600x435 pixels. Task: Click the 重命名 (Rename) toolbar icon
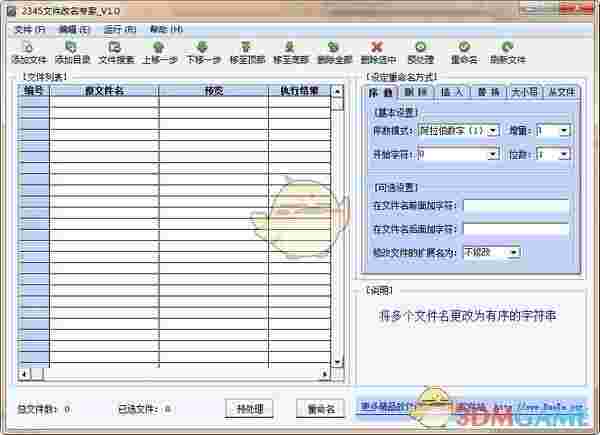464,52
